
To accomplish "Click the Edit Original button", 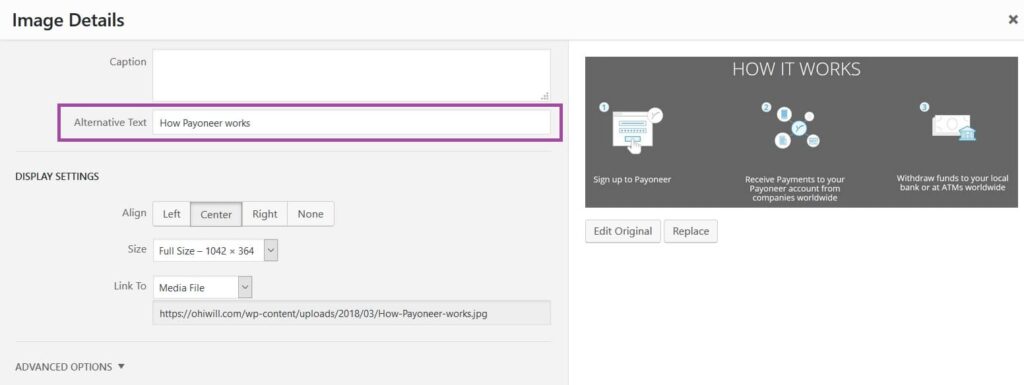I will 623,231.
